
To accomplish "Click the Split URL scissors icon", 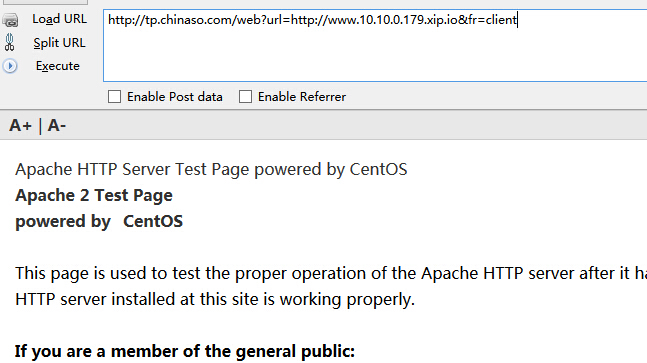I will [x=9, y=42].
